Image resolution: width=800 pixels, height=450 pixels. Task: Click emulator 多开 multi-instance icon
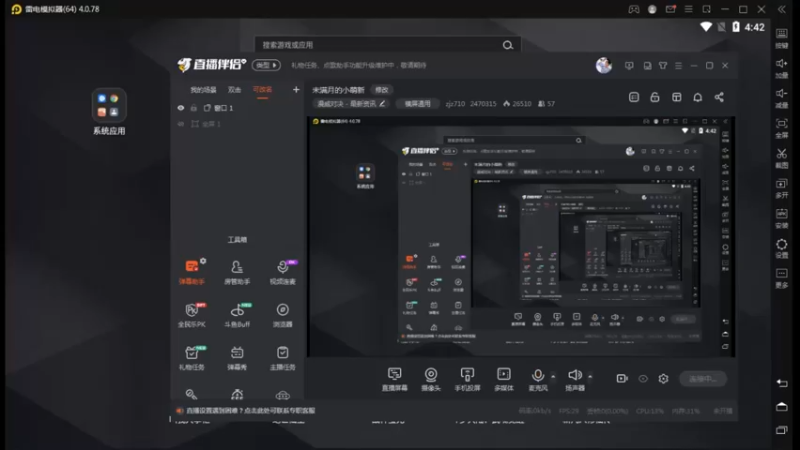tap(782, 188)
